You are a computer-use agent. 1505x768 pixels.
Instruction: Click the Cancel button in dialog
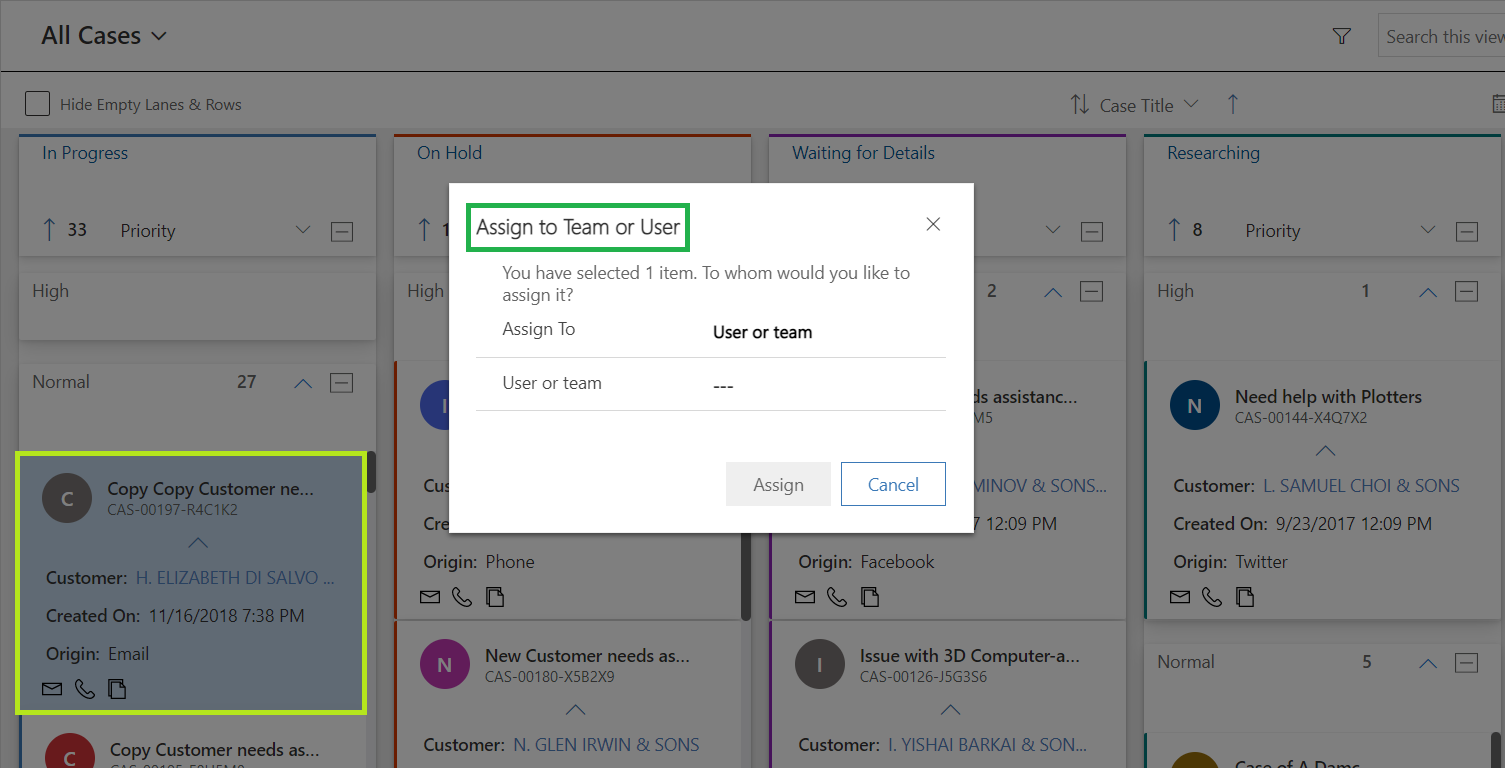893,484
